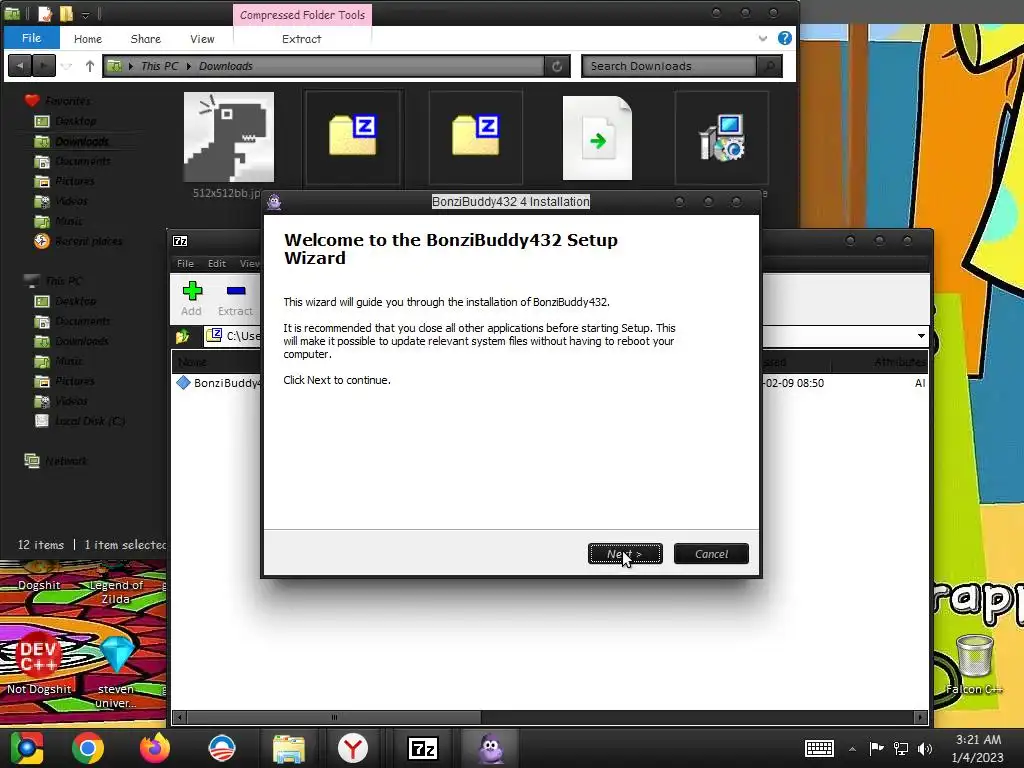Open recent locations dropdown in Explorer
Screen dimensions: 1024x768
[66, 66]
